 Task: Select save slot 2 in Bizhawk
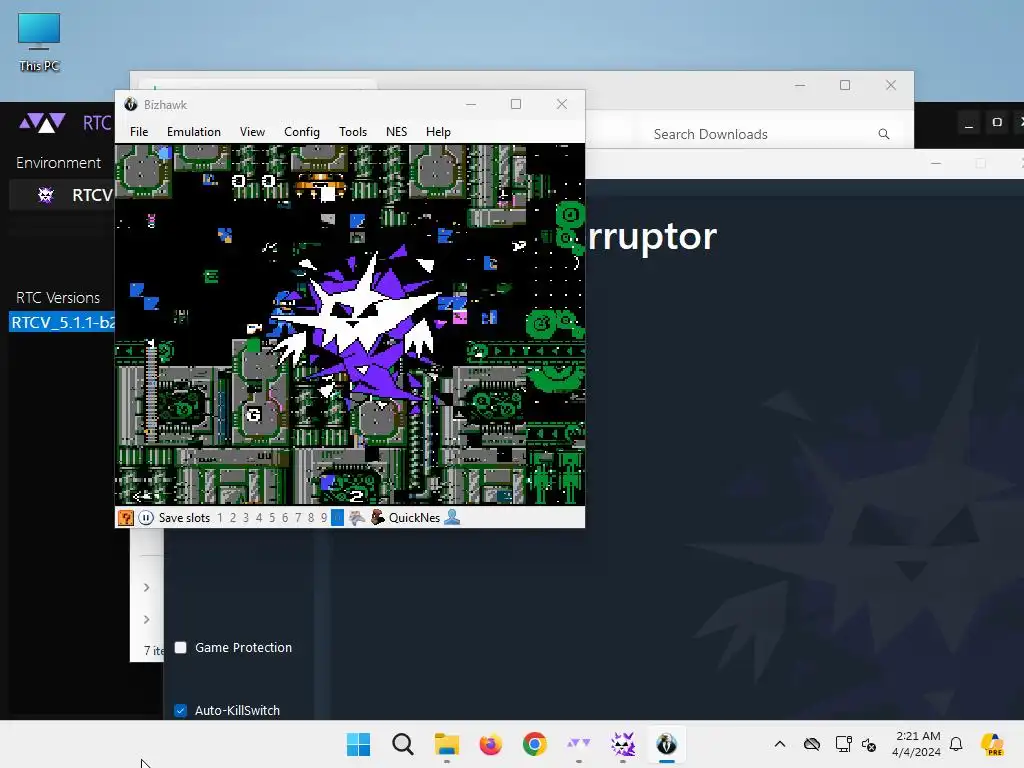click(x=233, y=518)
